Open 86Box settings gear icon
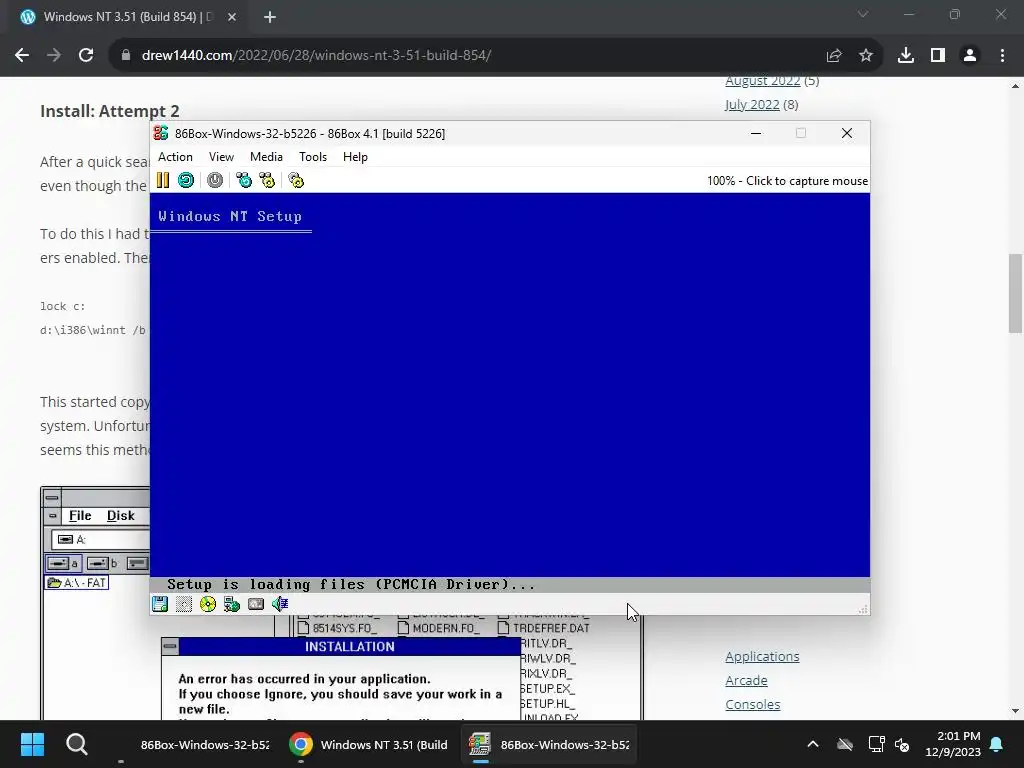1024x768 pixels. [x=296, y=180]
